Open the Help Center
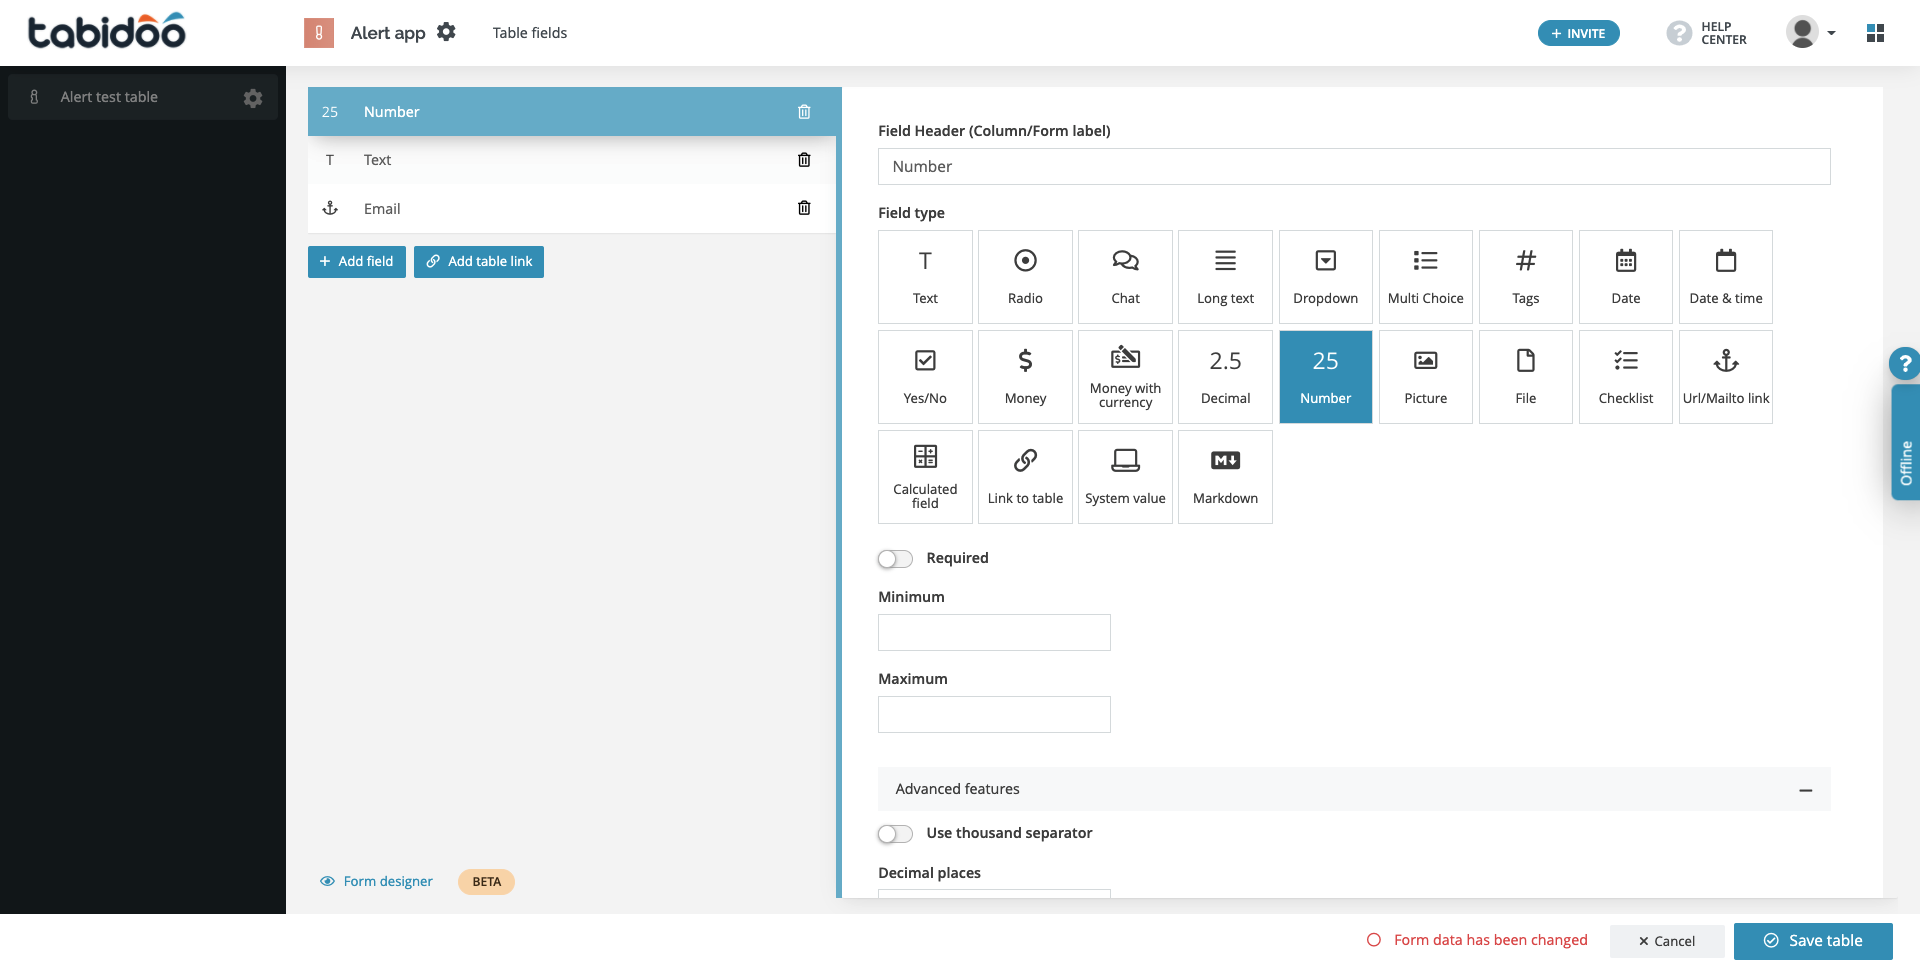The width and height of the screenshot is (1920, 969). tap(1707, 33)
